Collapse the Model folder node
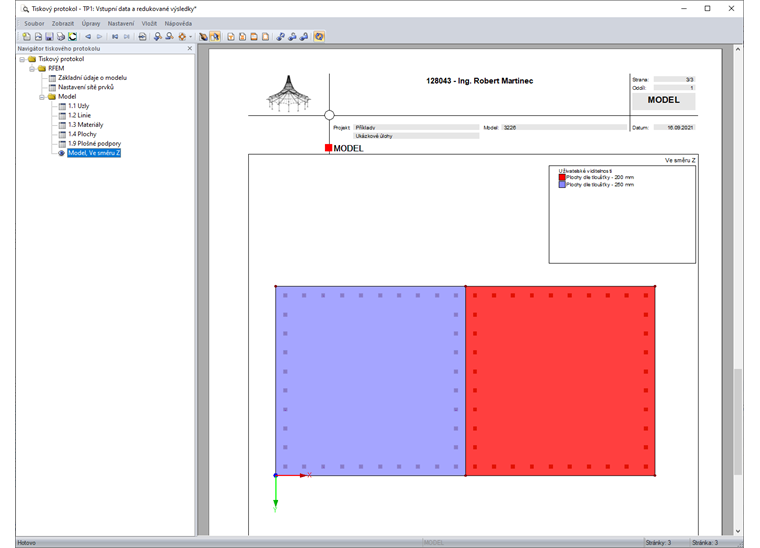Viewport: 760px width, 548px height. click(42, 97)
